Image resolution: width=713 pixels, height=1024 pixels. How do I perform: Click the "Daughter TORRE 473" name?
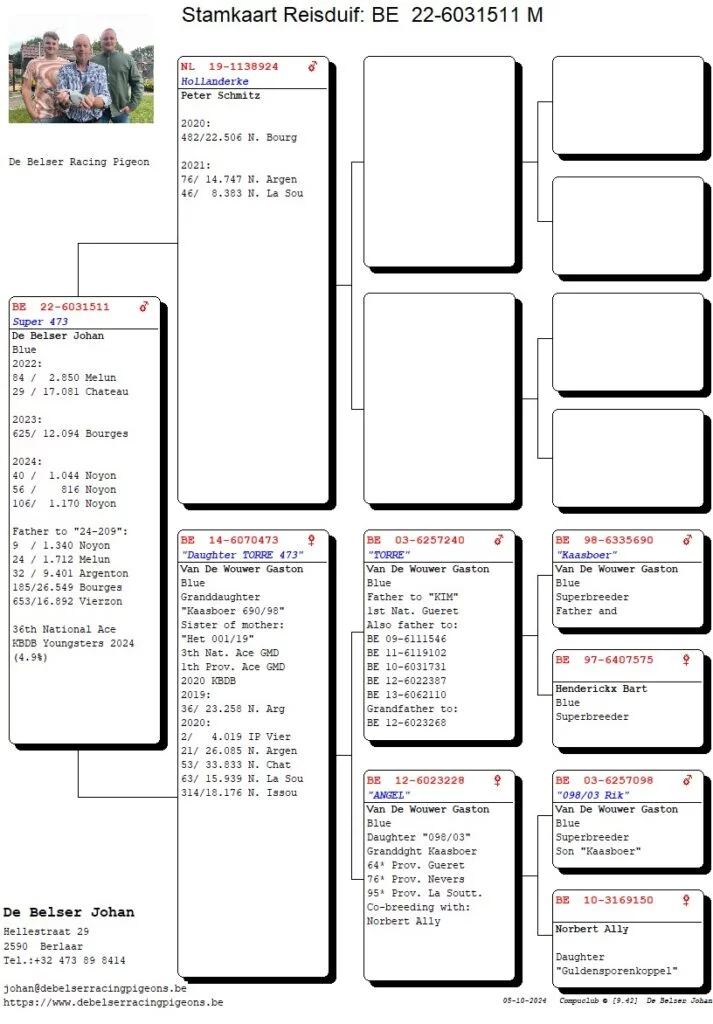click(x=242, y=555)
